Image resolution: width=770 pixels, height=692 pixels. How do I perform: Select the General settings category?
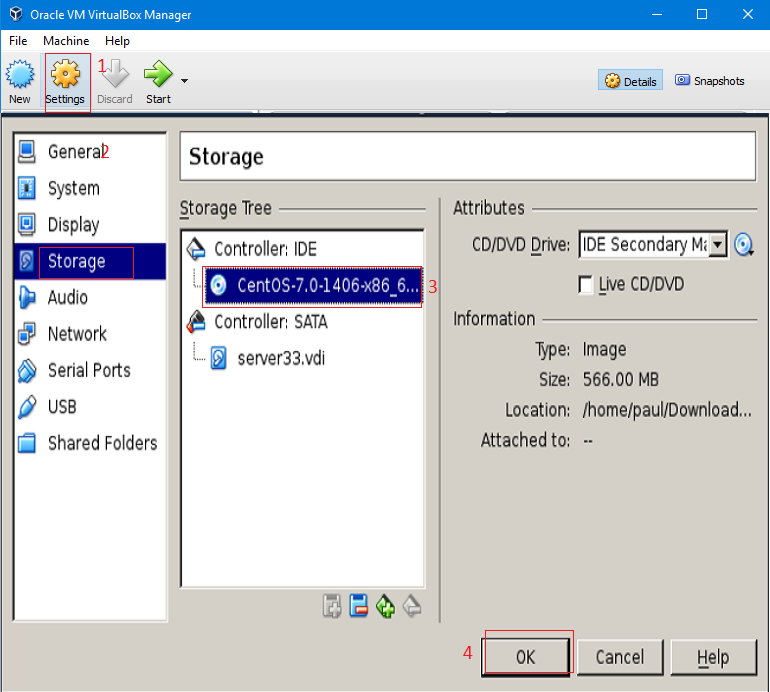tap(90, 152)
